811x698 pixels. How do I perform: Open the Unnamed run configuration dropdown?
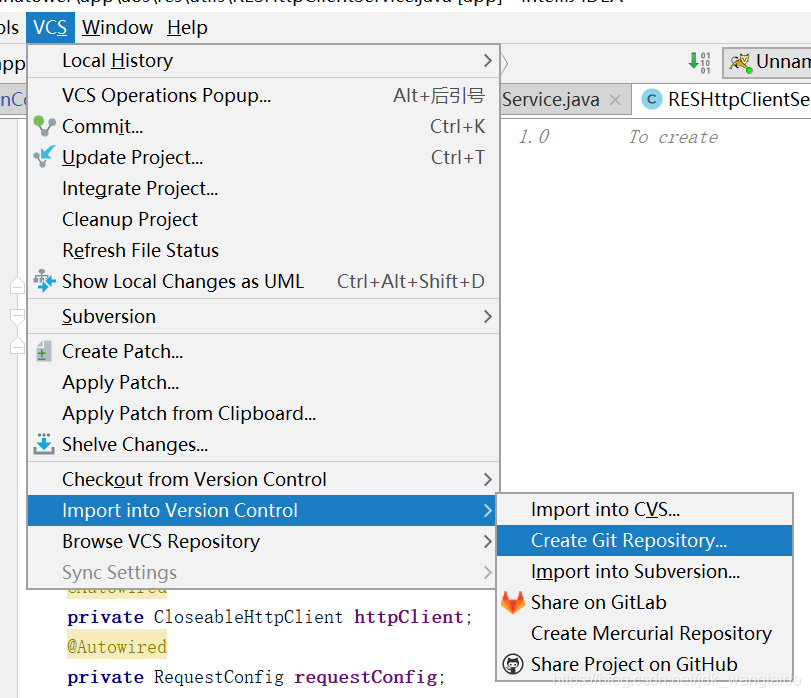(x=768, y=63)
